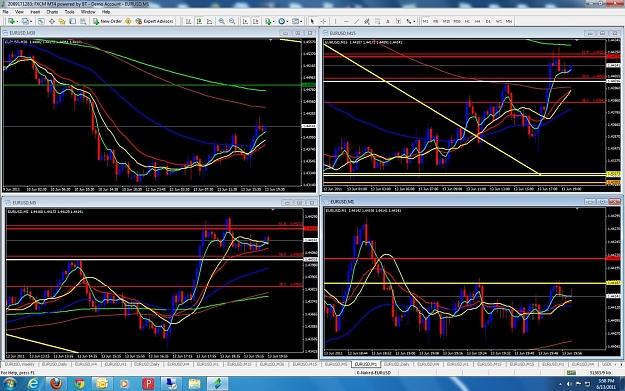Viewport: 625px width, 391px height.
Task: Switch chart to bar chart type
Action: pyautogui.click(x=188, y=21)
